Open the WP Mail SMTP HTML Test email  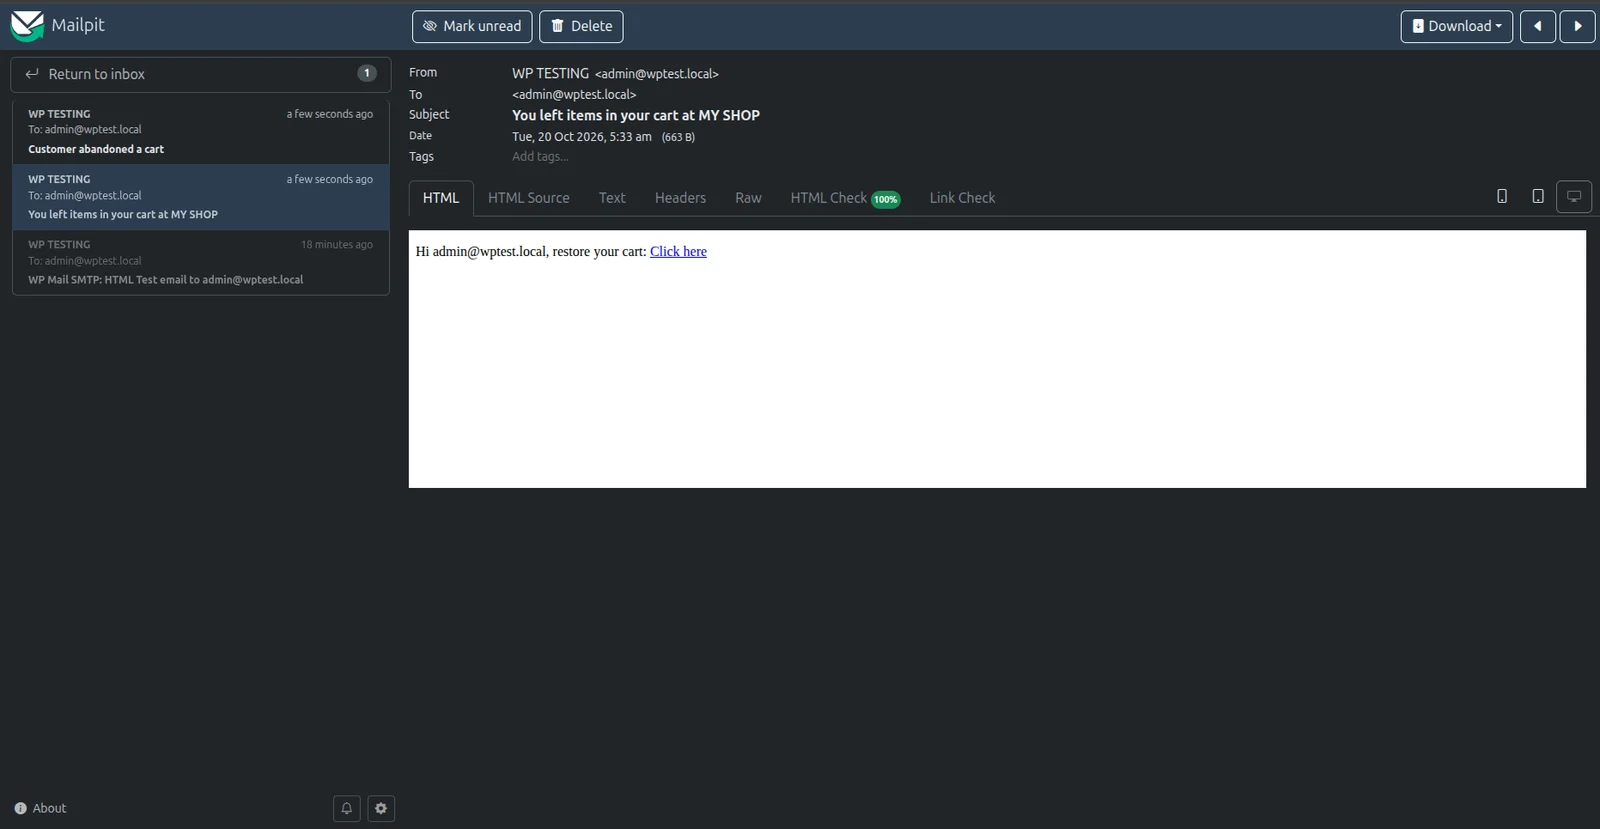pyautogui.click(x=200, y=262)
